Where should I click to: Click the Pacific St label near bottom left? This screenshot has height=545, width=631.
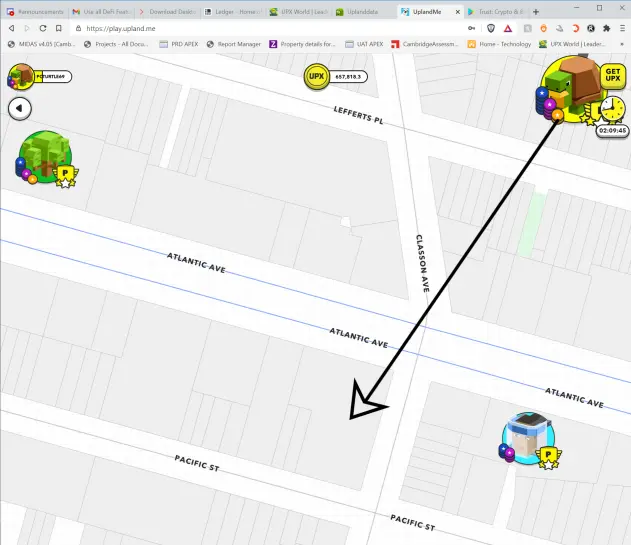tap(197, 463)
